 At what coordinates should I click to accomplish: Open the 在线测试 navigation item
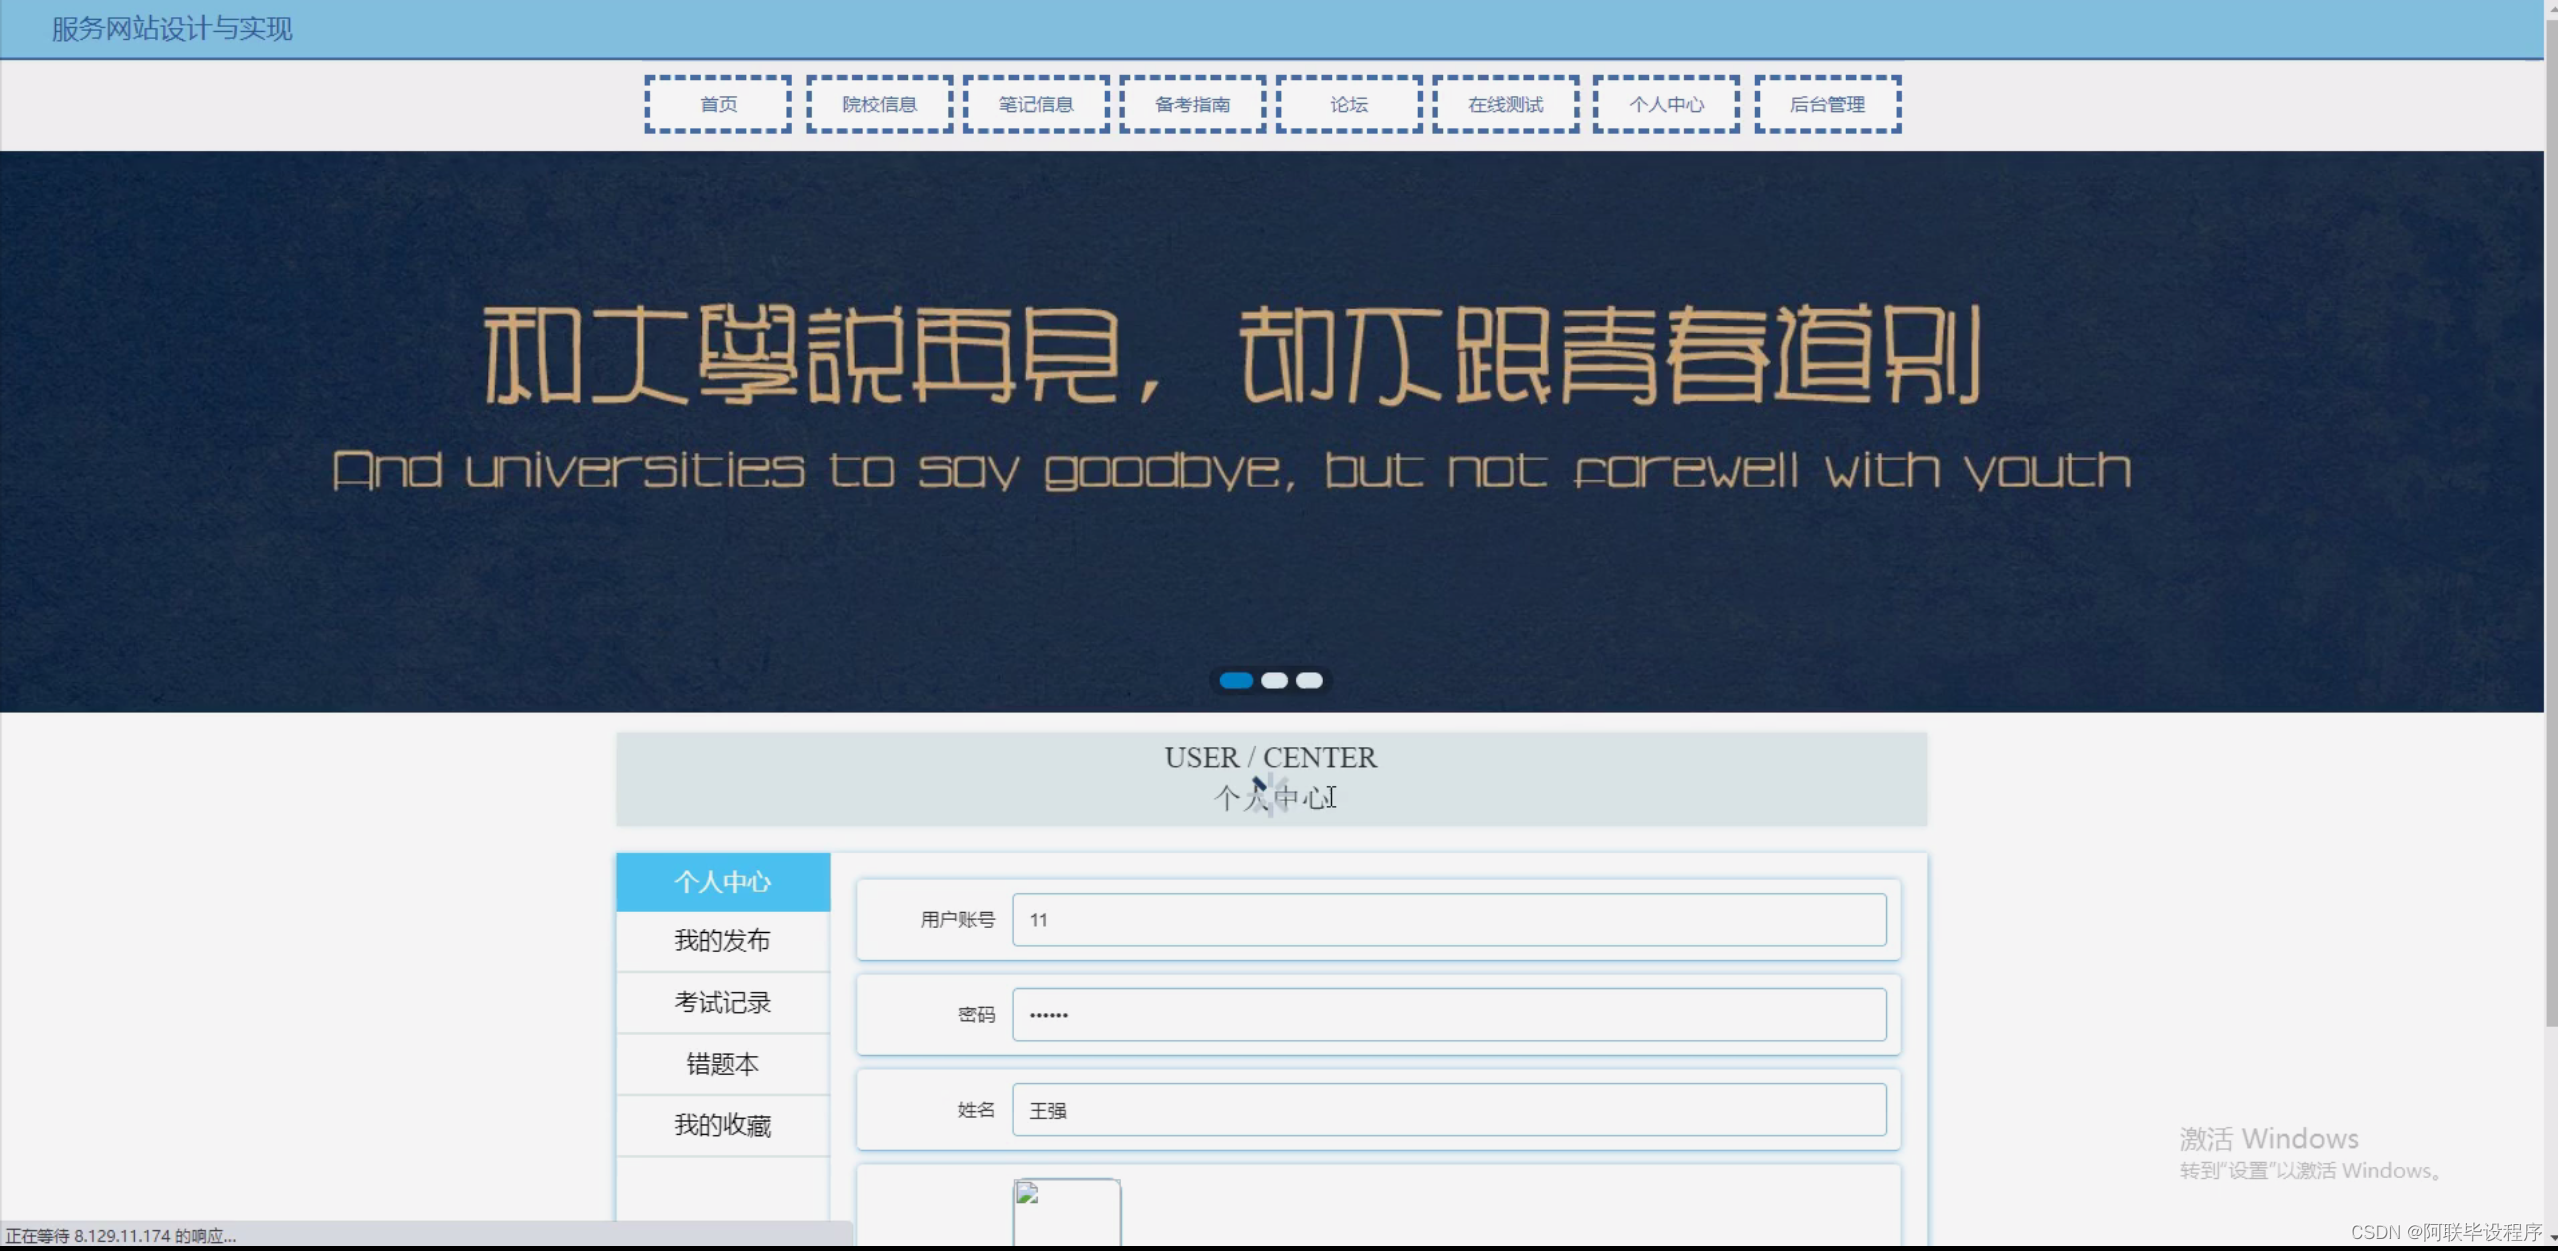1505,103
